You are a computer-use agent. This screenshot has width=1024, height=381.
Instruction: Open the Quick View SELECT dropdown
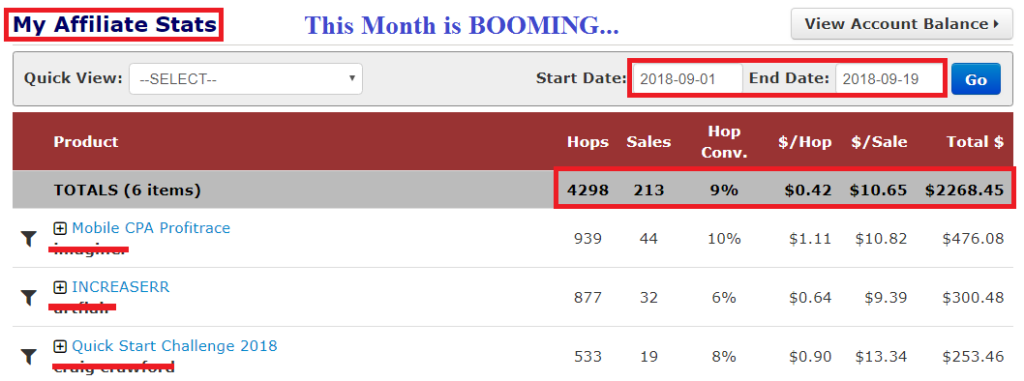point(246,79)
